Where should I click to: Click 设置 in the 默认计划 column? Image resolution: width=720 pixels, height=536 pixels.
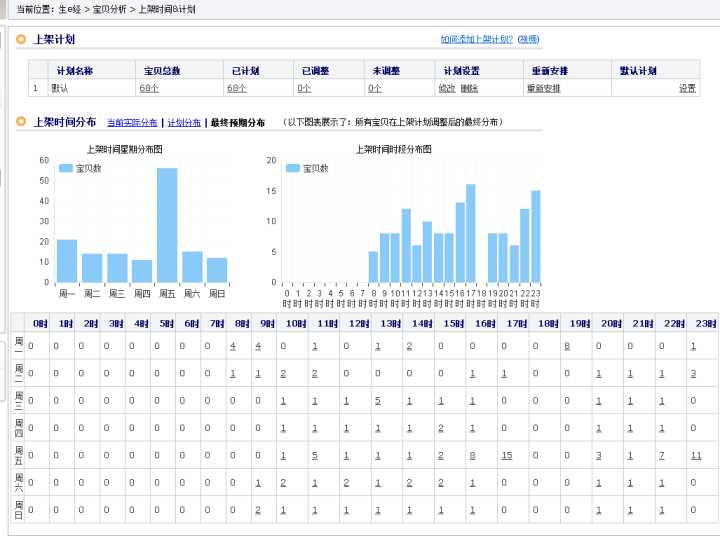[687, 88]
